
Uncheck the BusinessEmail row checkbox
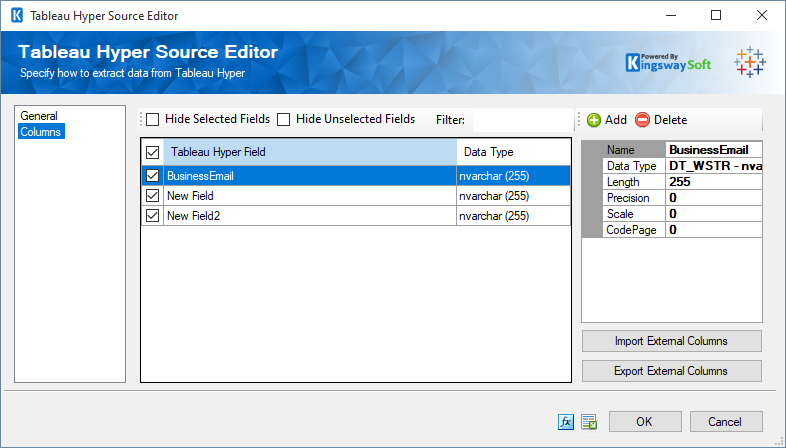152,176
